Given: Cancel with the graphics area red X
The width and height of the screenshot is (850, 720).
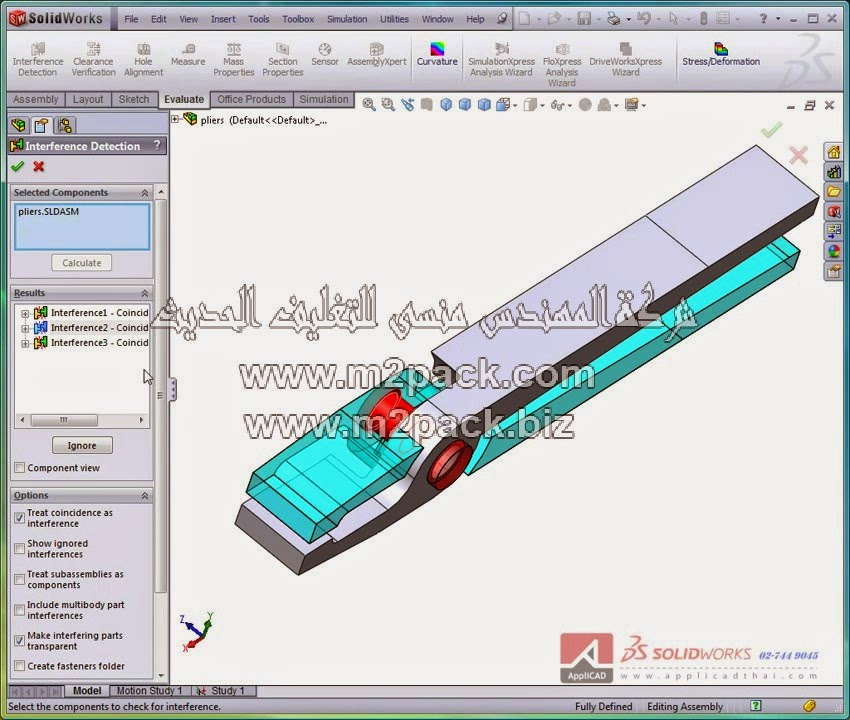Looking at the screenshot, I should [799, 156].
